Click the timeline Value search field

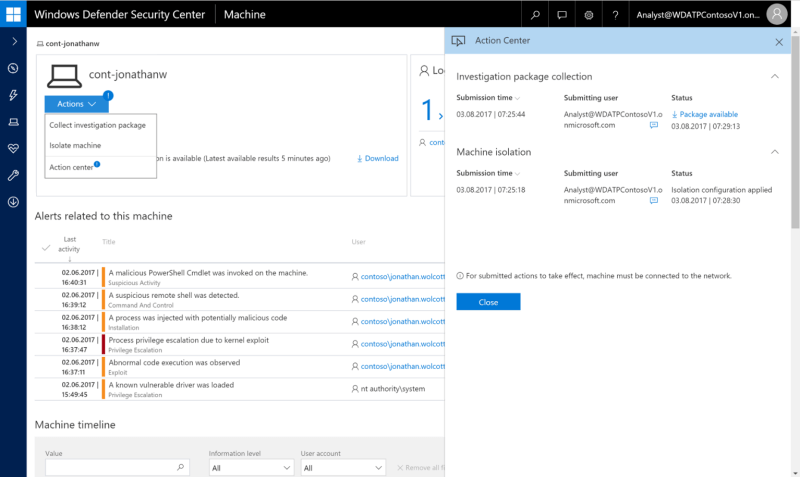117,467
